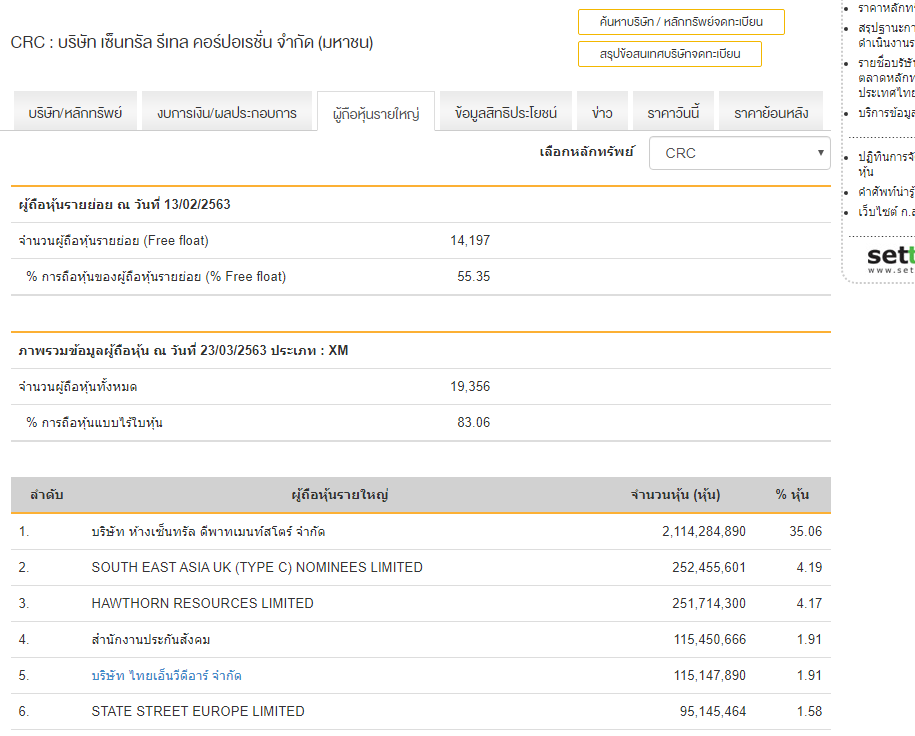Image resolution: width=915 pixels, height=736 pixels.
Task: Click the จำนวนผู้ถือหุ้นทั้งหมด label
Action: click(x=78, y=386)
